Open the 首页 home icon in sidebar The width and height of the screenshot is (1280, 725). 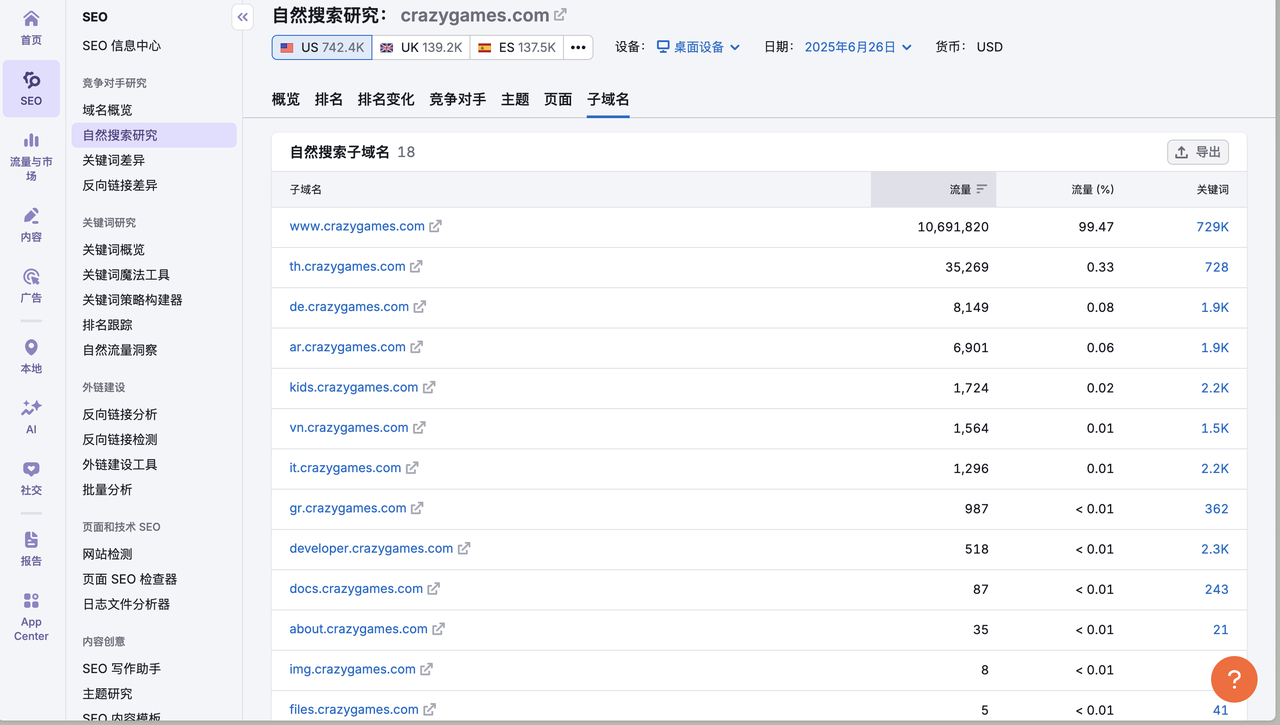coord(31,19)
